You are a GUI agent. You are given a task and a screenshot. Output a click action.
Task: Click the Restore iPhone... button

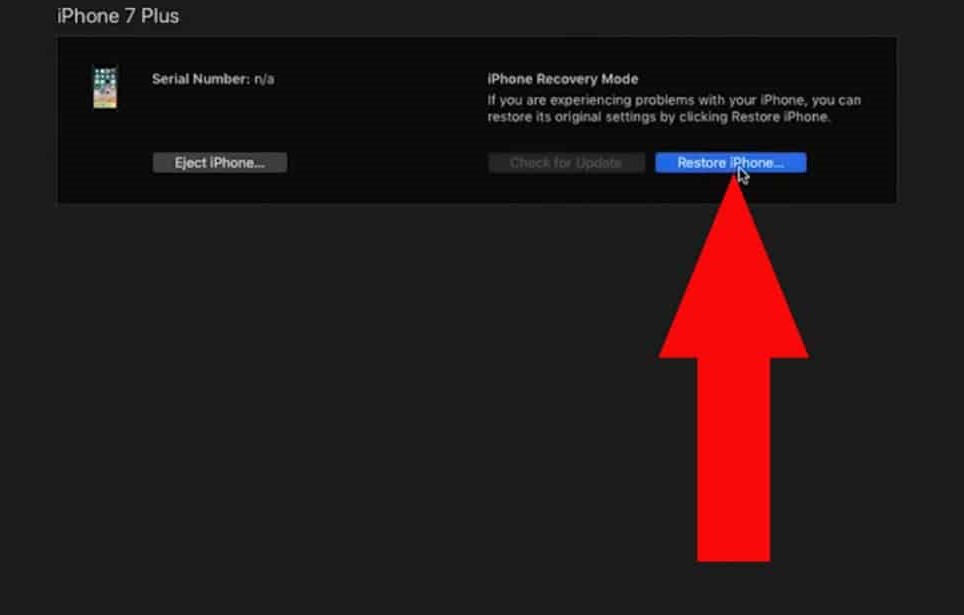(730, 162)
